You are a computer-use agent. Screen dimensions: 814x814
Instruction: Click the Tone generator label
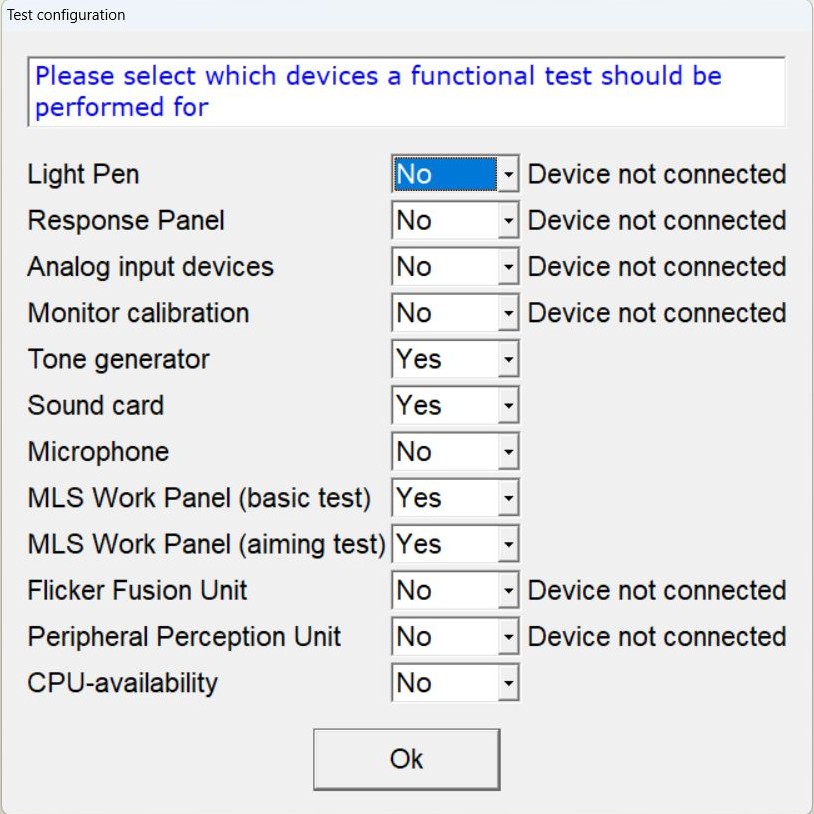click(119, 360)
